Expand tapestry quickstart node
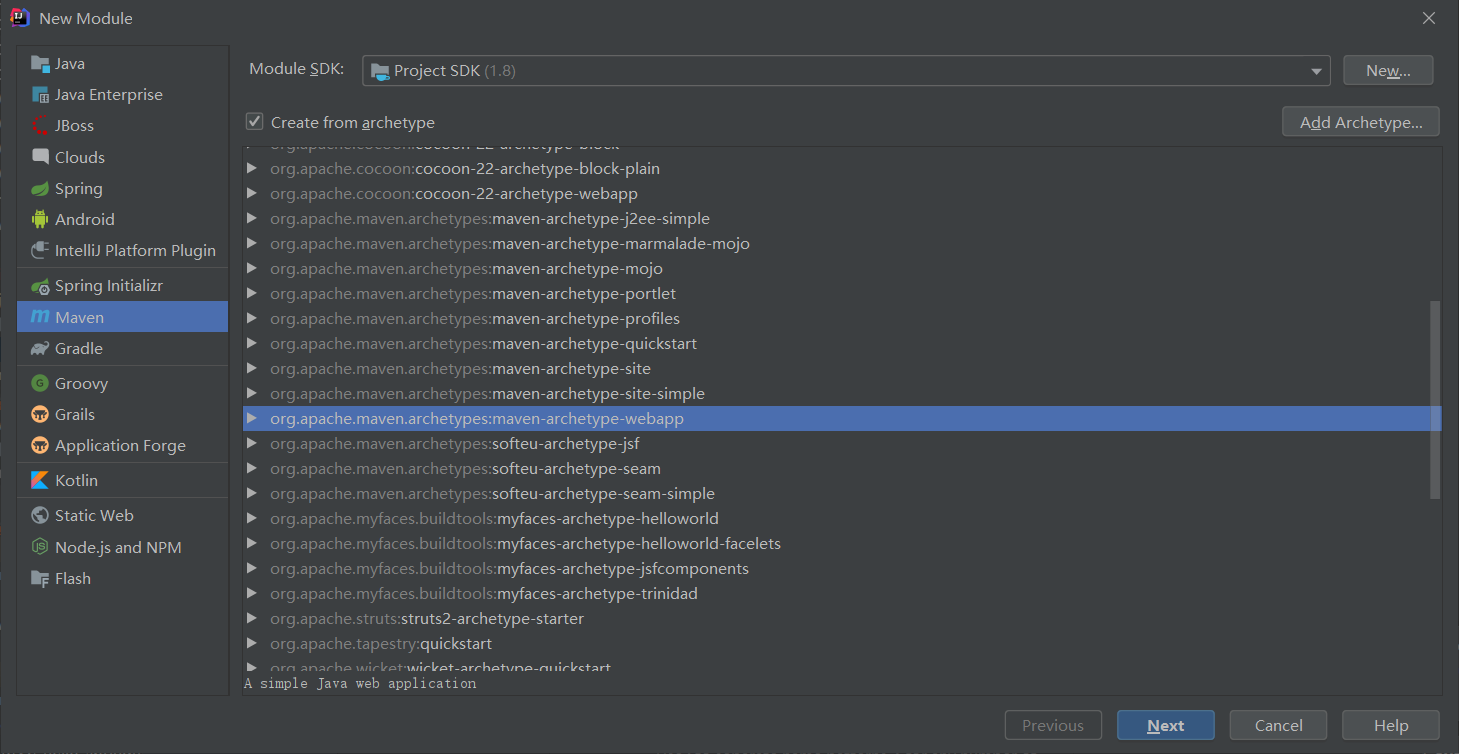This screenshot has height=754, width=1459. click(252, 643)
